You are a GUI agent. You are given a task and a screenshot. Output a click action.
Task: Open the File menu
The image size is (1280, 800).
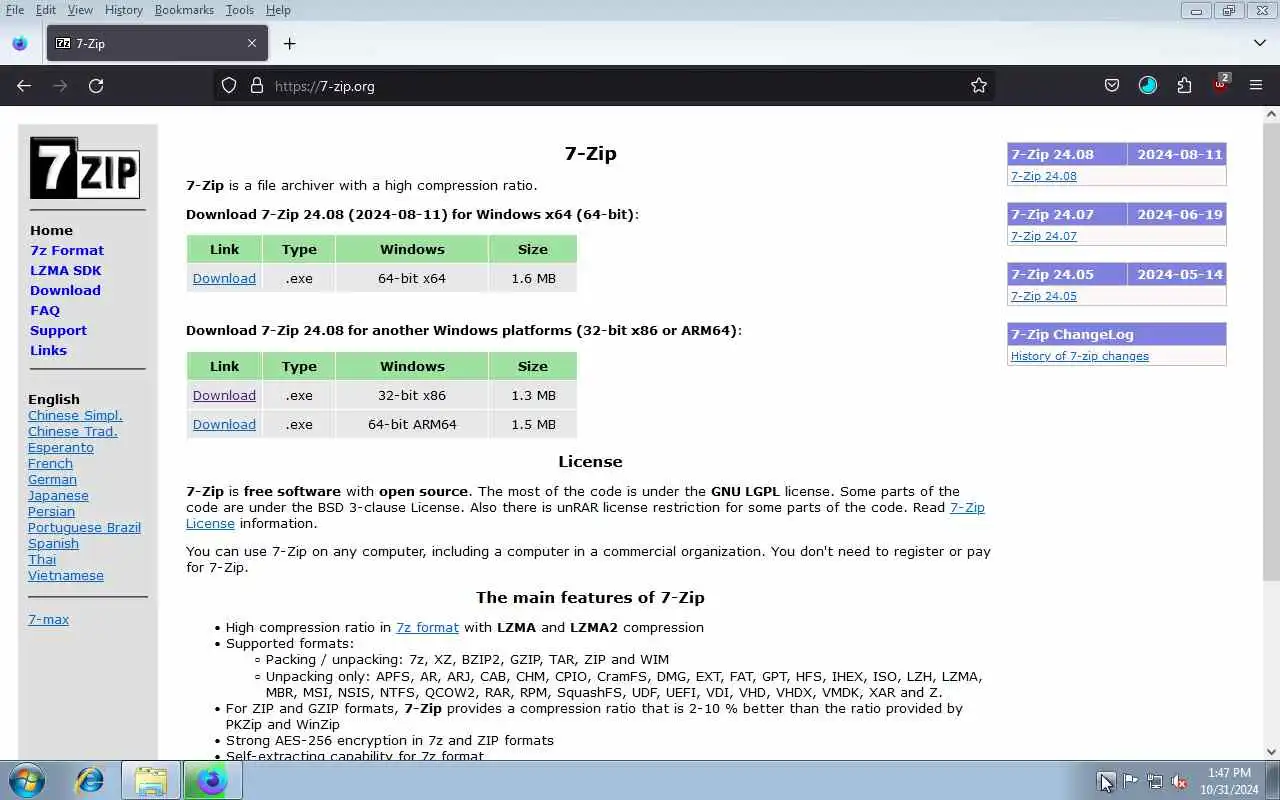[x=15, y=10]
